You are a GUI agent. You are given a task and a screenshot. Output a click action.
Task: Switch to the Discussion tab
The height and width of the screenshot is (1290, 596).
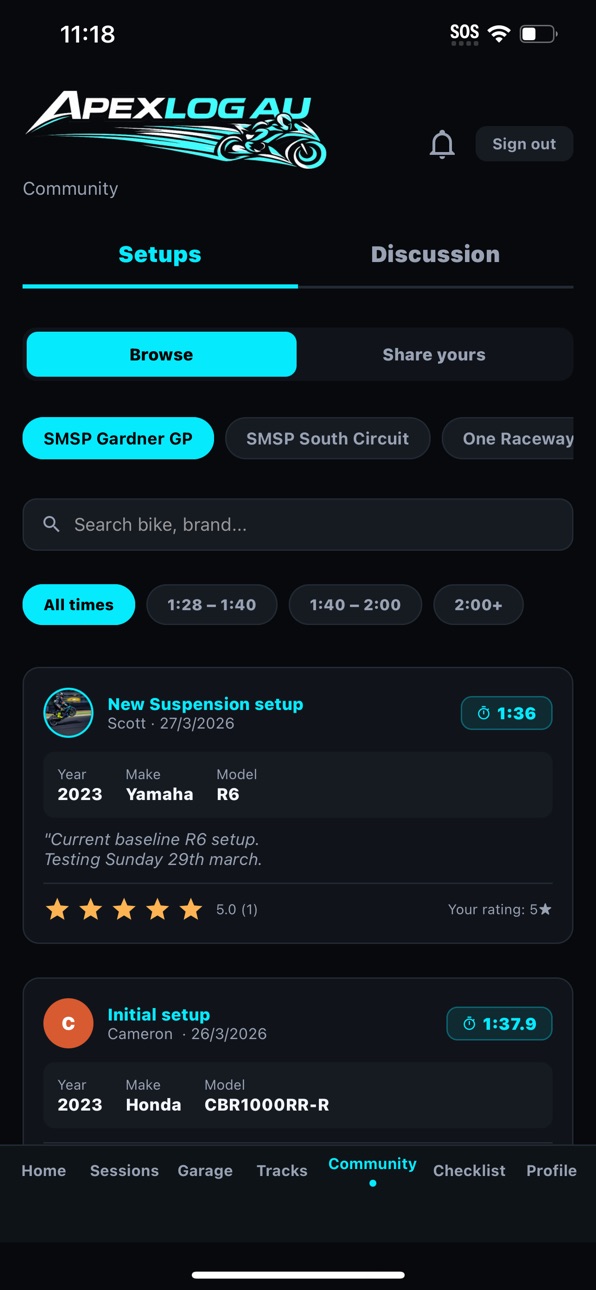point(435,254)
